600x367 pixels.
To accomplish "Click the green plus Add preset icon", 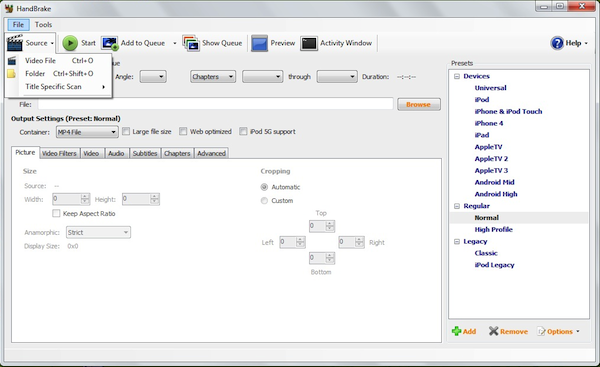I will pos(456,331).
